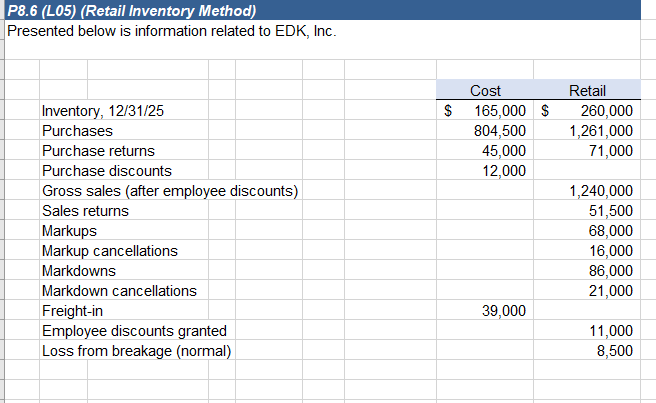The image size is (656, 403).
Task: Select the Sales returns value 51,500
Action: point(587,210)
